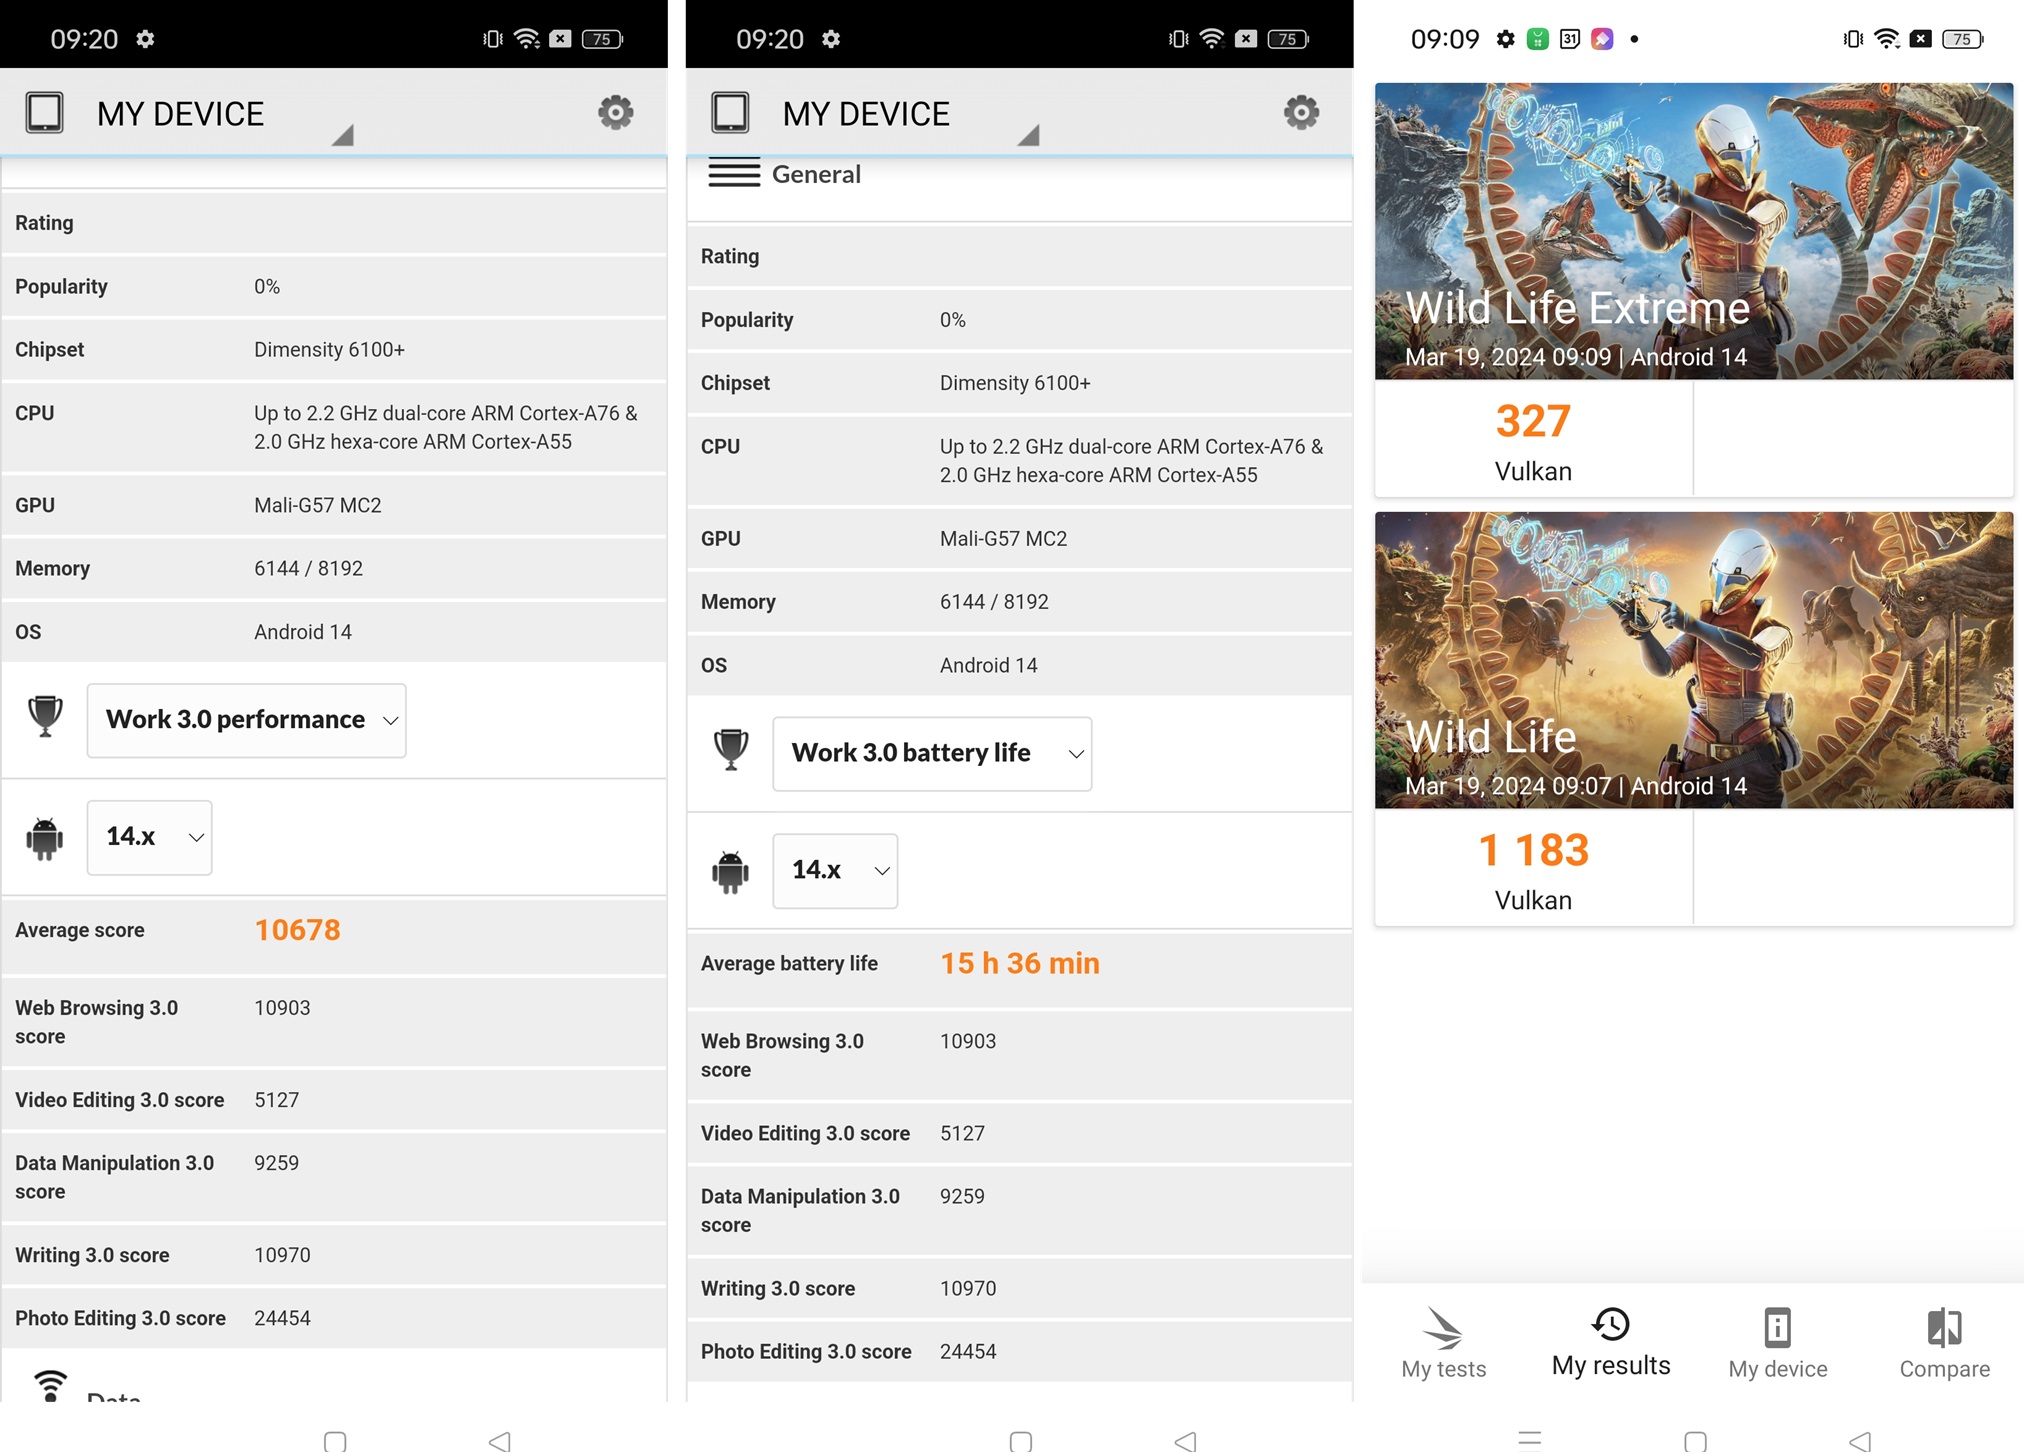
Task: Open the settings gear in the battery life view
Action: 1301,112
